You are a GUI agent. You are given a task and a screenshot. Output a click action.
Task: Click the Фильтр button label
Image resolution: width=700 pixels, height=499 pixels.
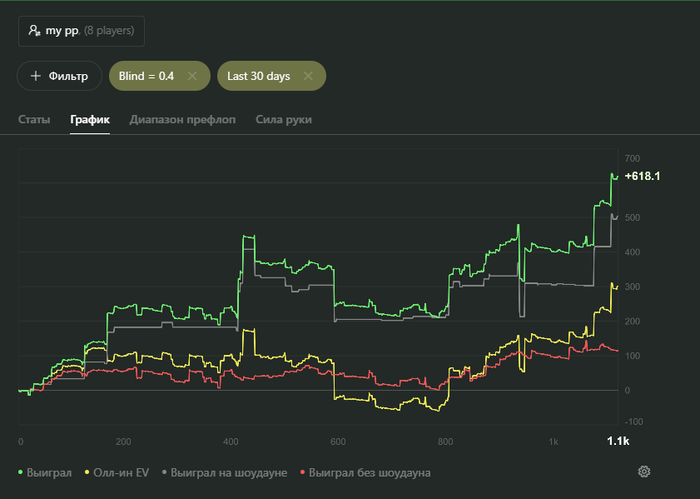69,76
